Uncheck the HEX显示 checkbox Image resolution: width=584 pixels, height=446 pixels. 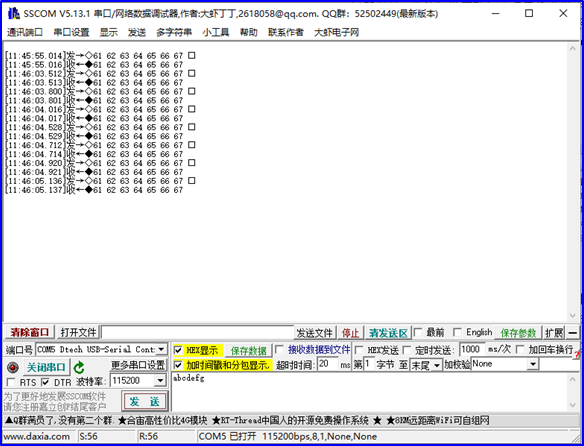[178, 350]
